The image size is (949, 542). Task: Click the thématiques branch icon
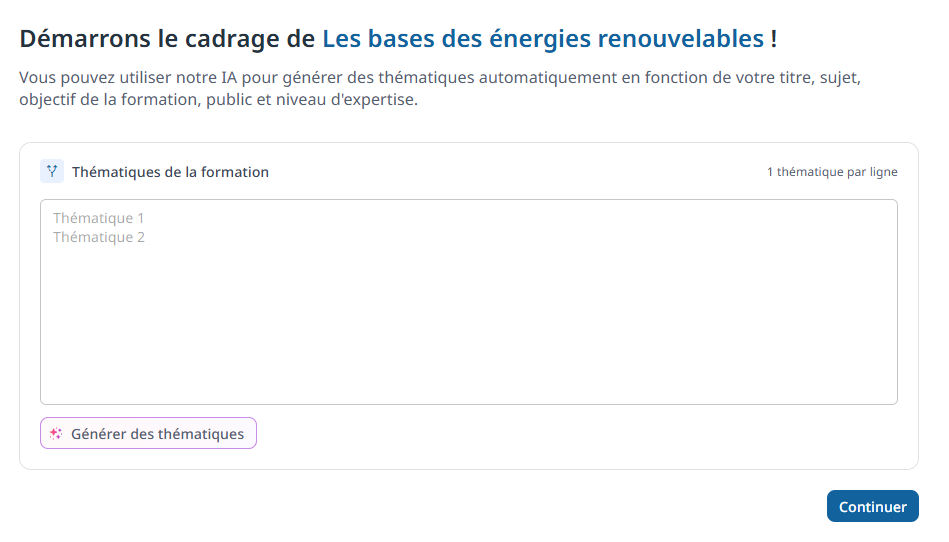[x=52, y=171]
